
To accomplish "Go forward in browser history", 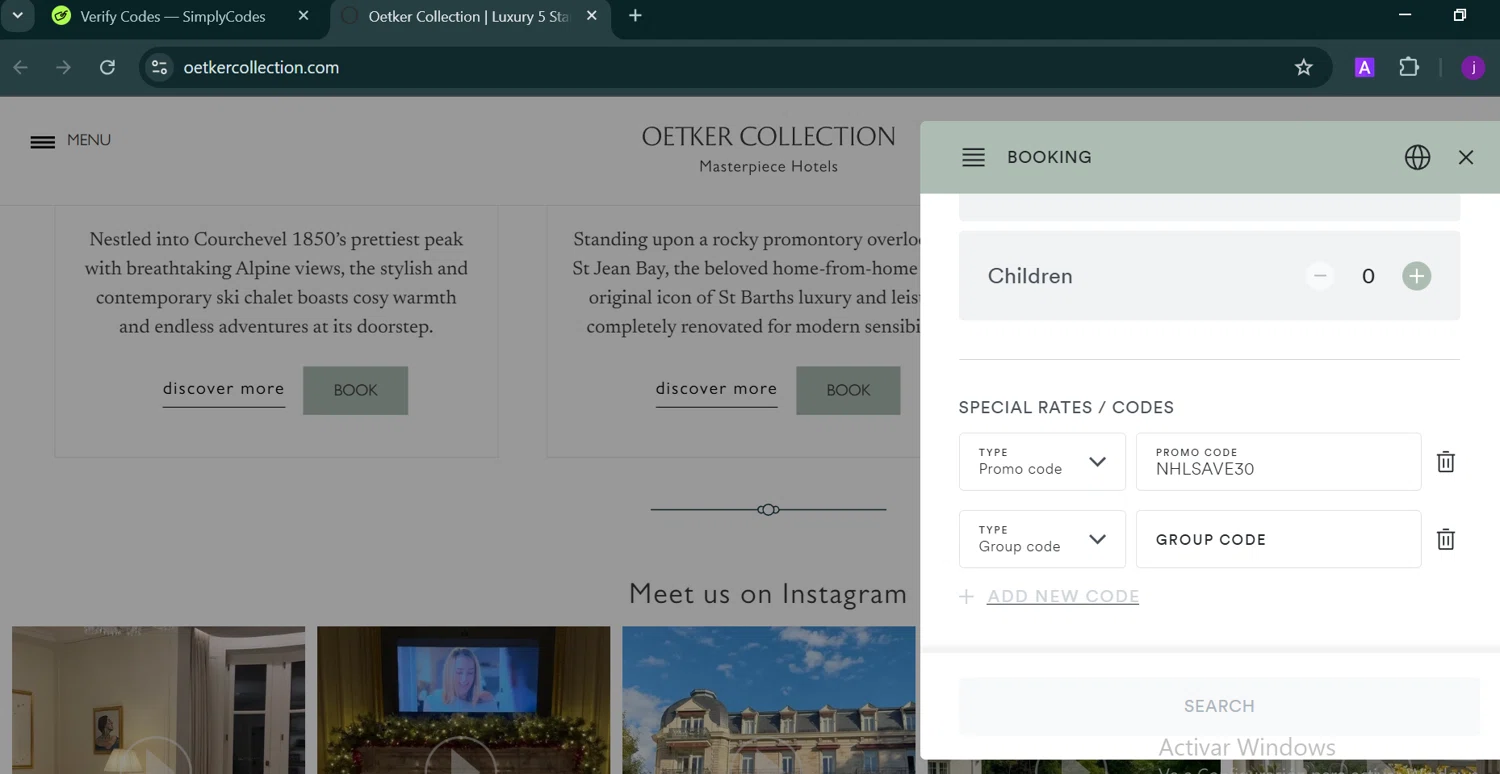I will (64, 67).
